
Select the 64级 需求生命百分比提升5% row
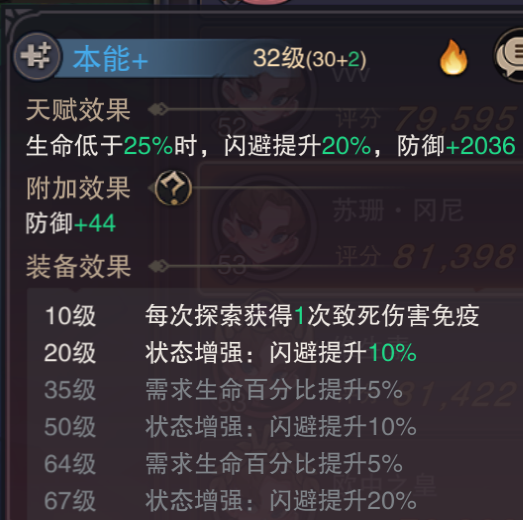pyautogui.click(x=223, y=464)
